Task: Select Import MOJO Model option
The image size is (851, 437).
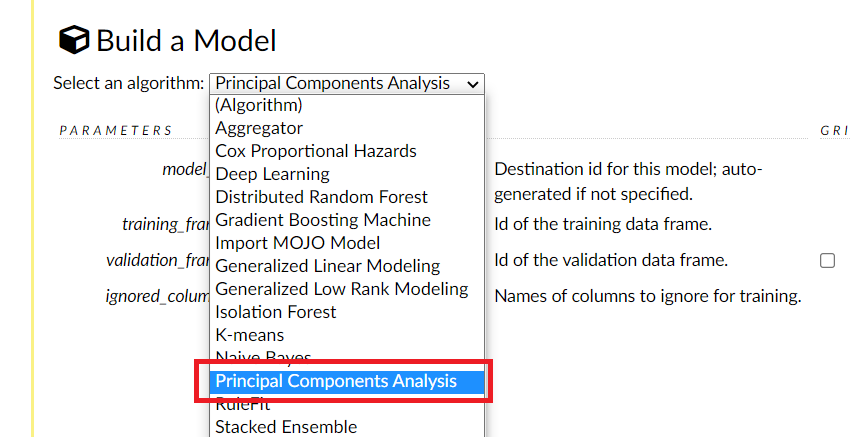Action: 298,243
